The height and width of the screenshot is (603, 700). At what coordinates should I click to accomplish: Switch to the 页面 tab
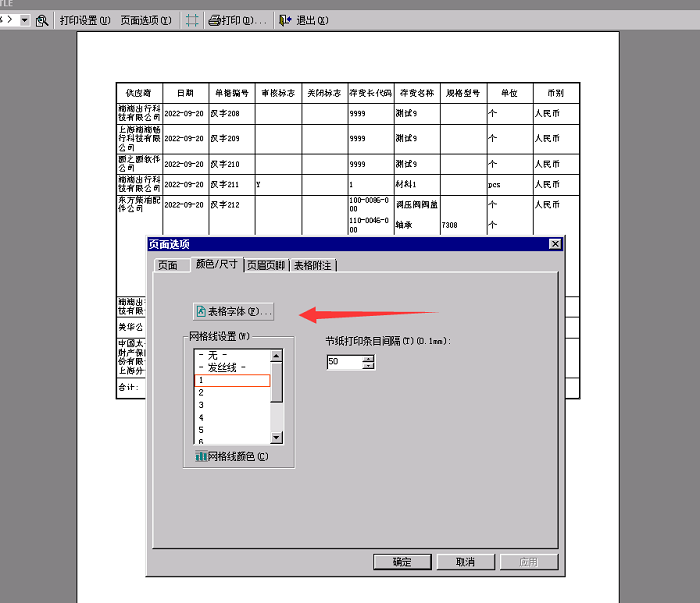(x=167, y=265)
